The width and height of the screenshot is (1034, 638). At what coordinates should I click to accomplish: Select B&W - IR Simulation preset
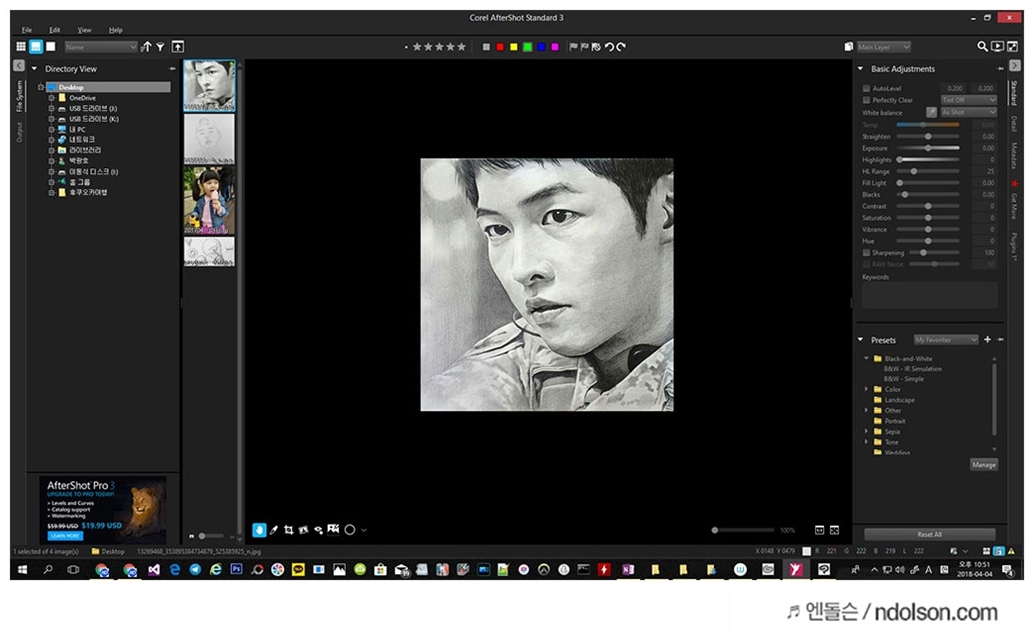point(913,369)
